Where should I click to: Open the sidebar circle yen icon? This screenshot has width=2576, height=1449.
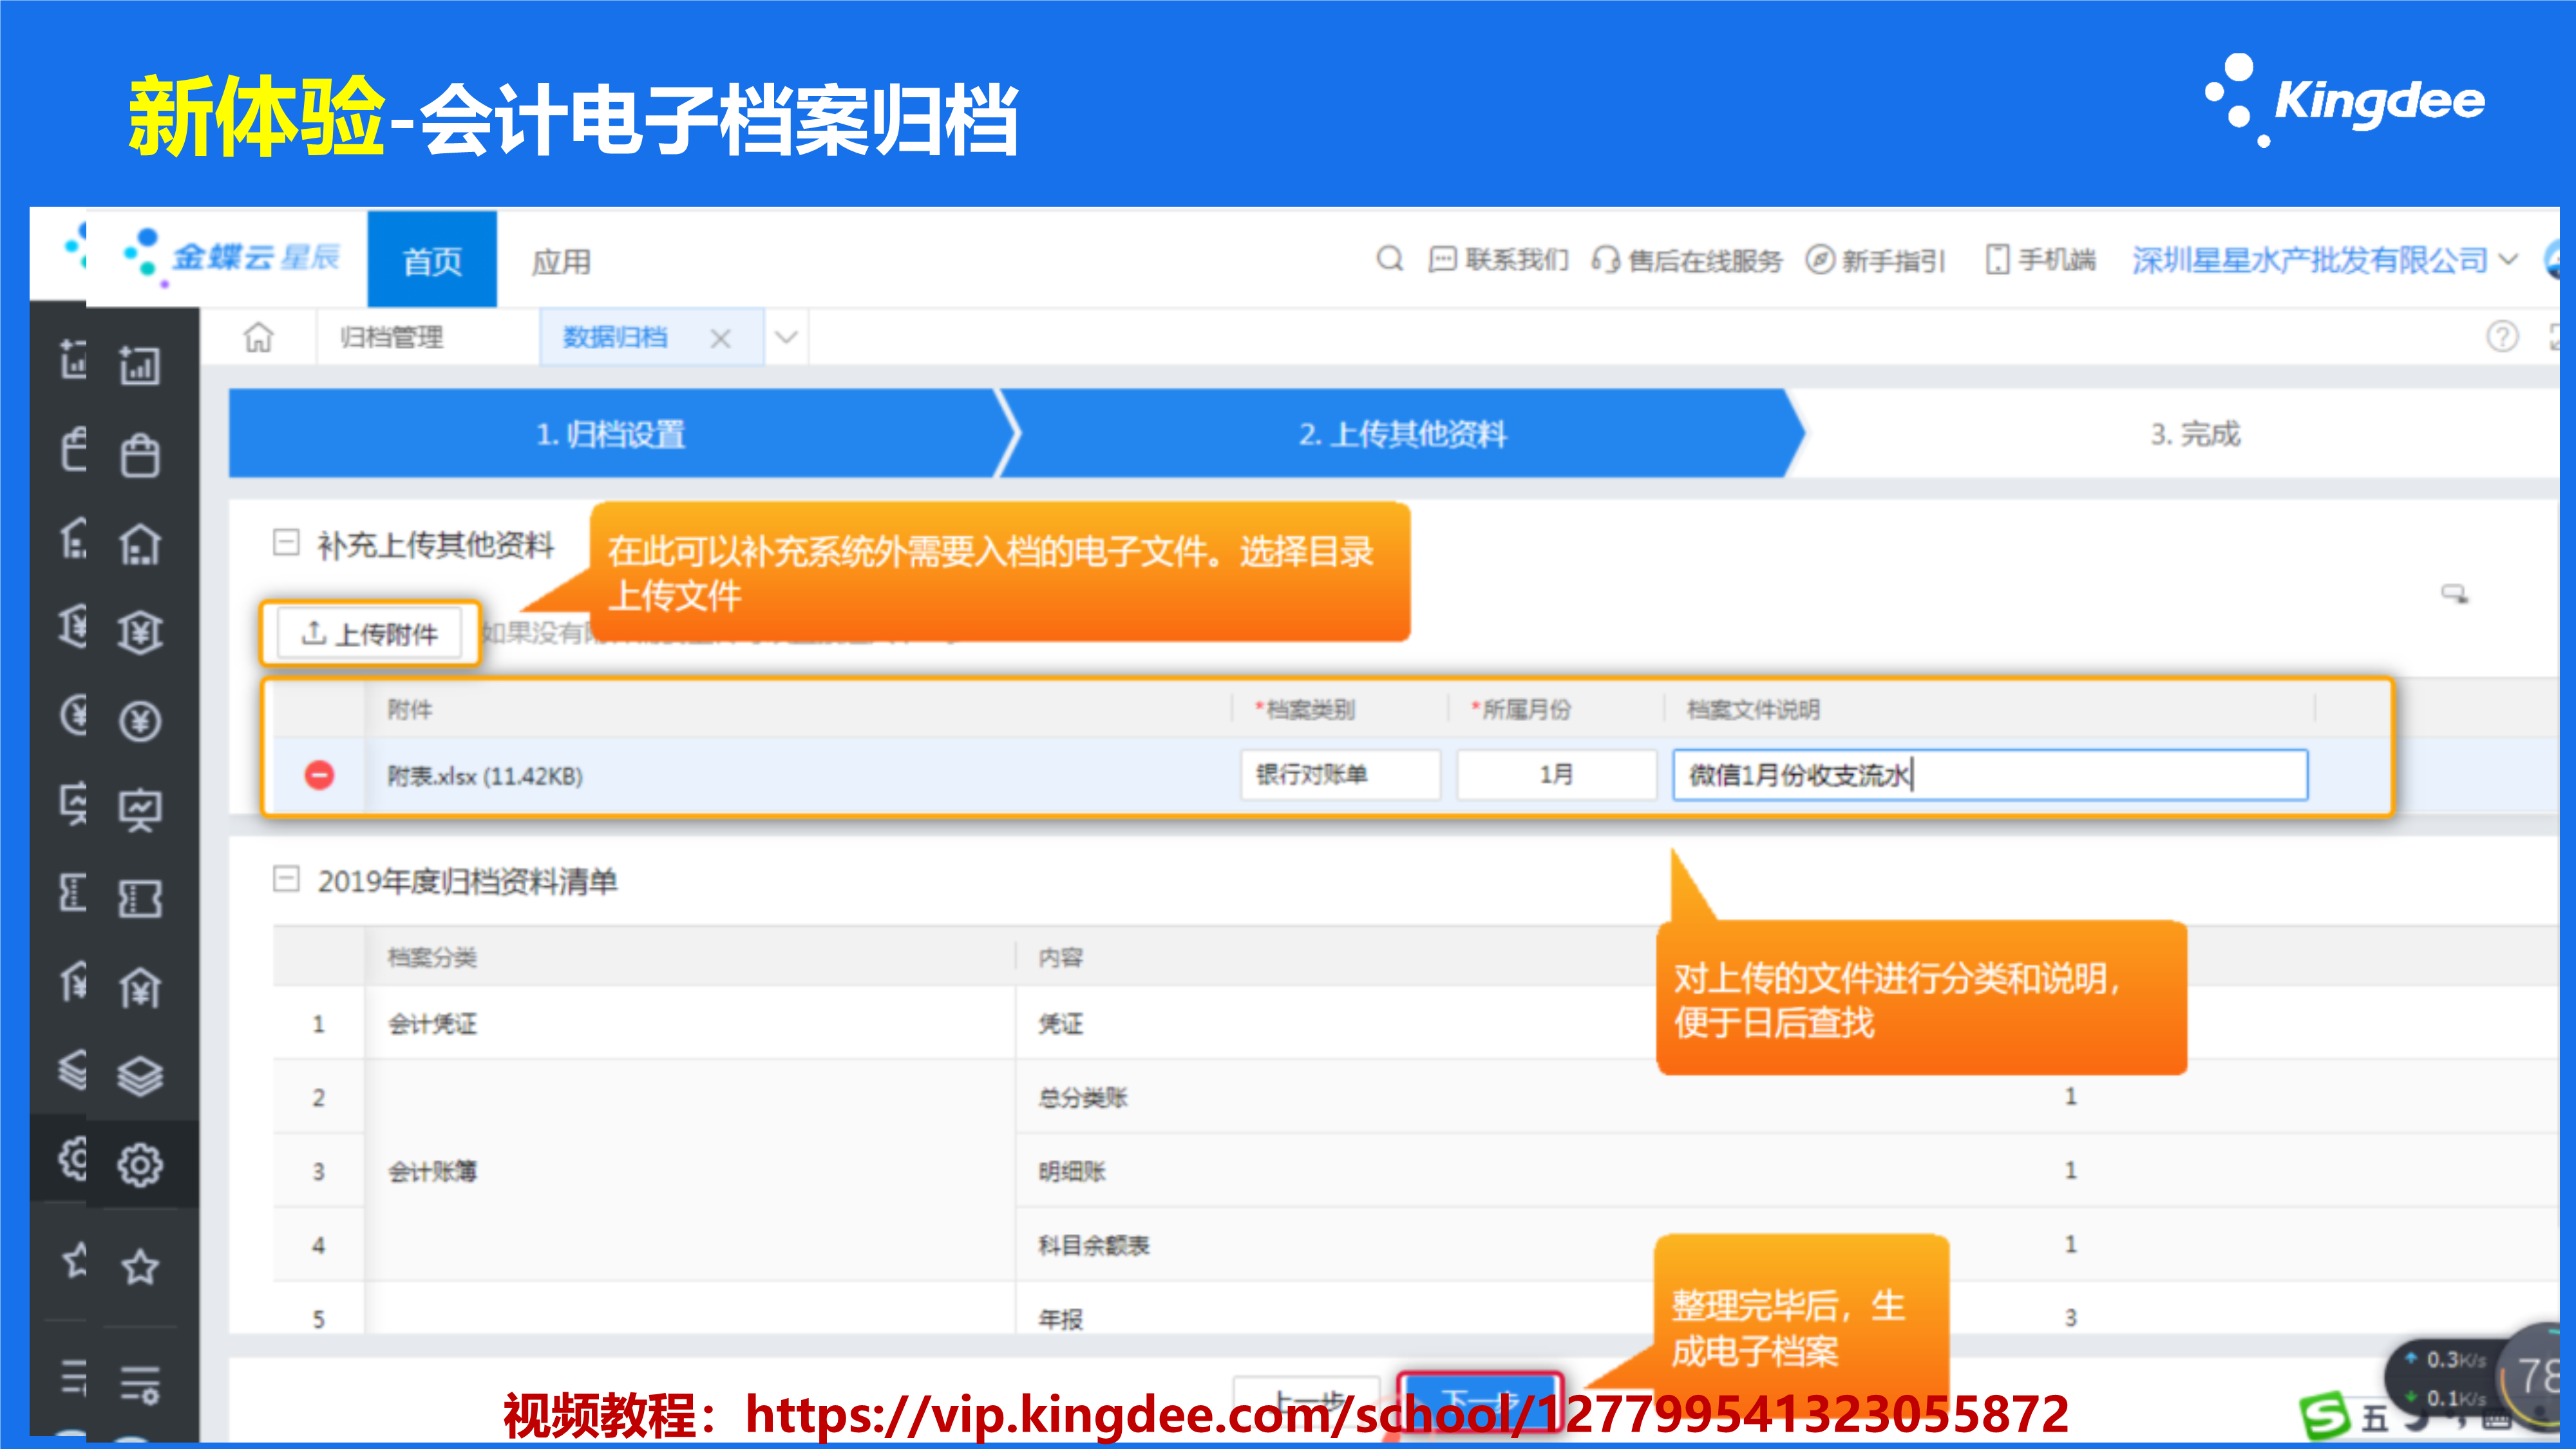coord(140,721)
